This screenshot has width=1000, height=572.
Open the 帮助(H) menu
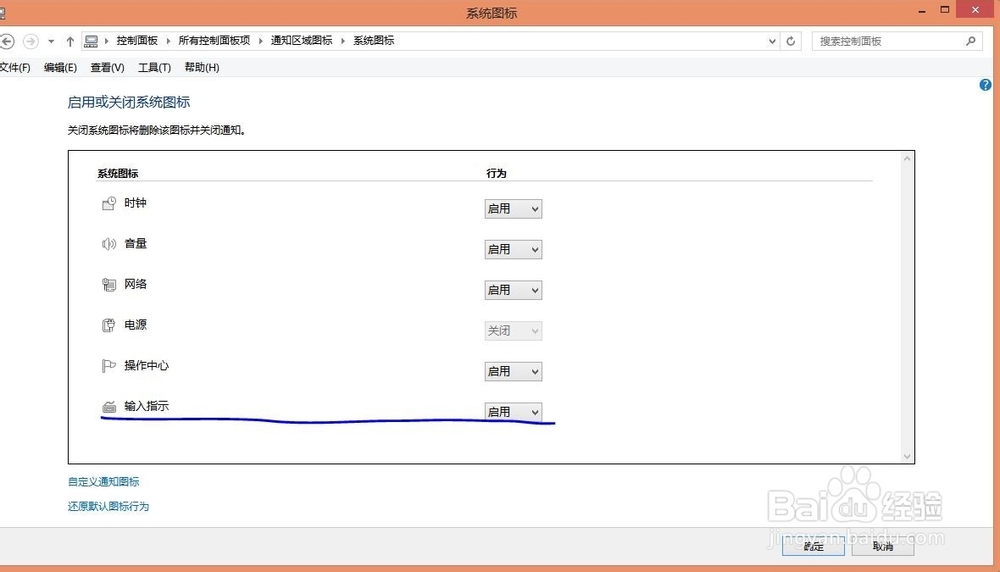(202, 68)
